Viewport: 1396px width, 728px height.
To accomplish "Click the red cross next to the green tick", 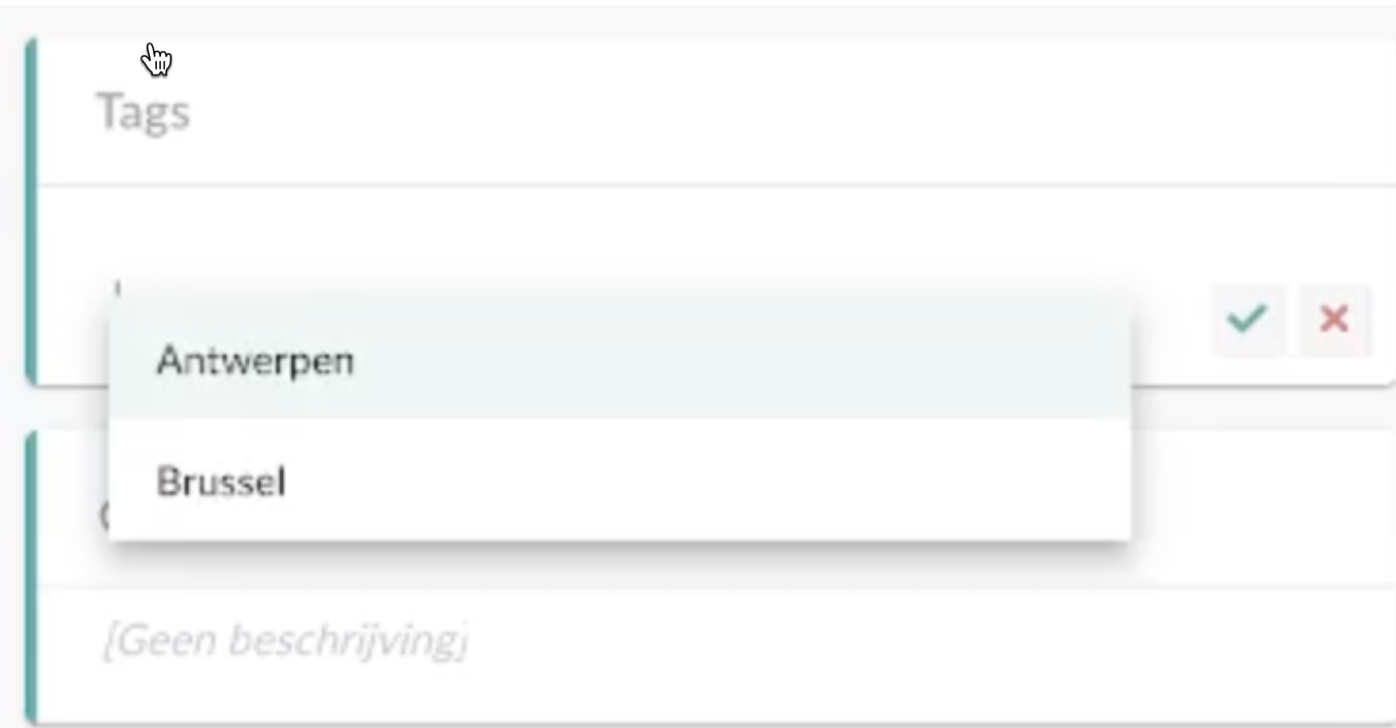I will point(1334,319).
